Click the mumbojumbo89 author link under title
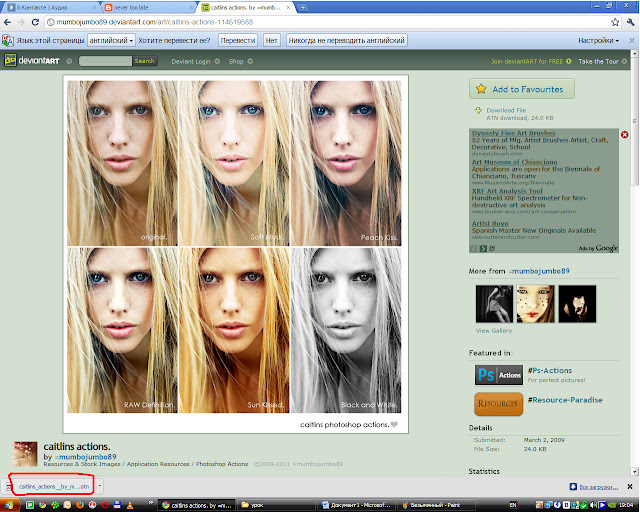The image size is (640, 512). pos(85,456)
